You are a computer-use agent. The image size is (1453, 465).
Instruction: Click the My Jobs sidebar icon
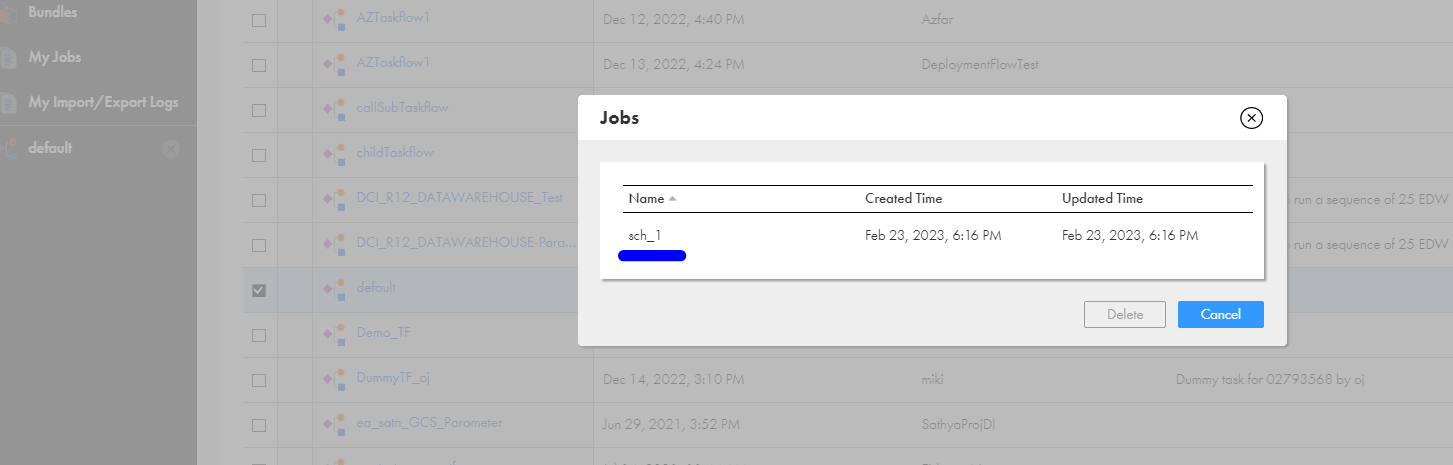9,58
